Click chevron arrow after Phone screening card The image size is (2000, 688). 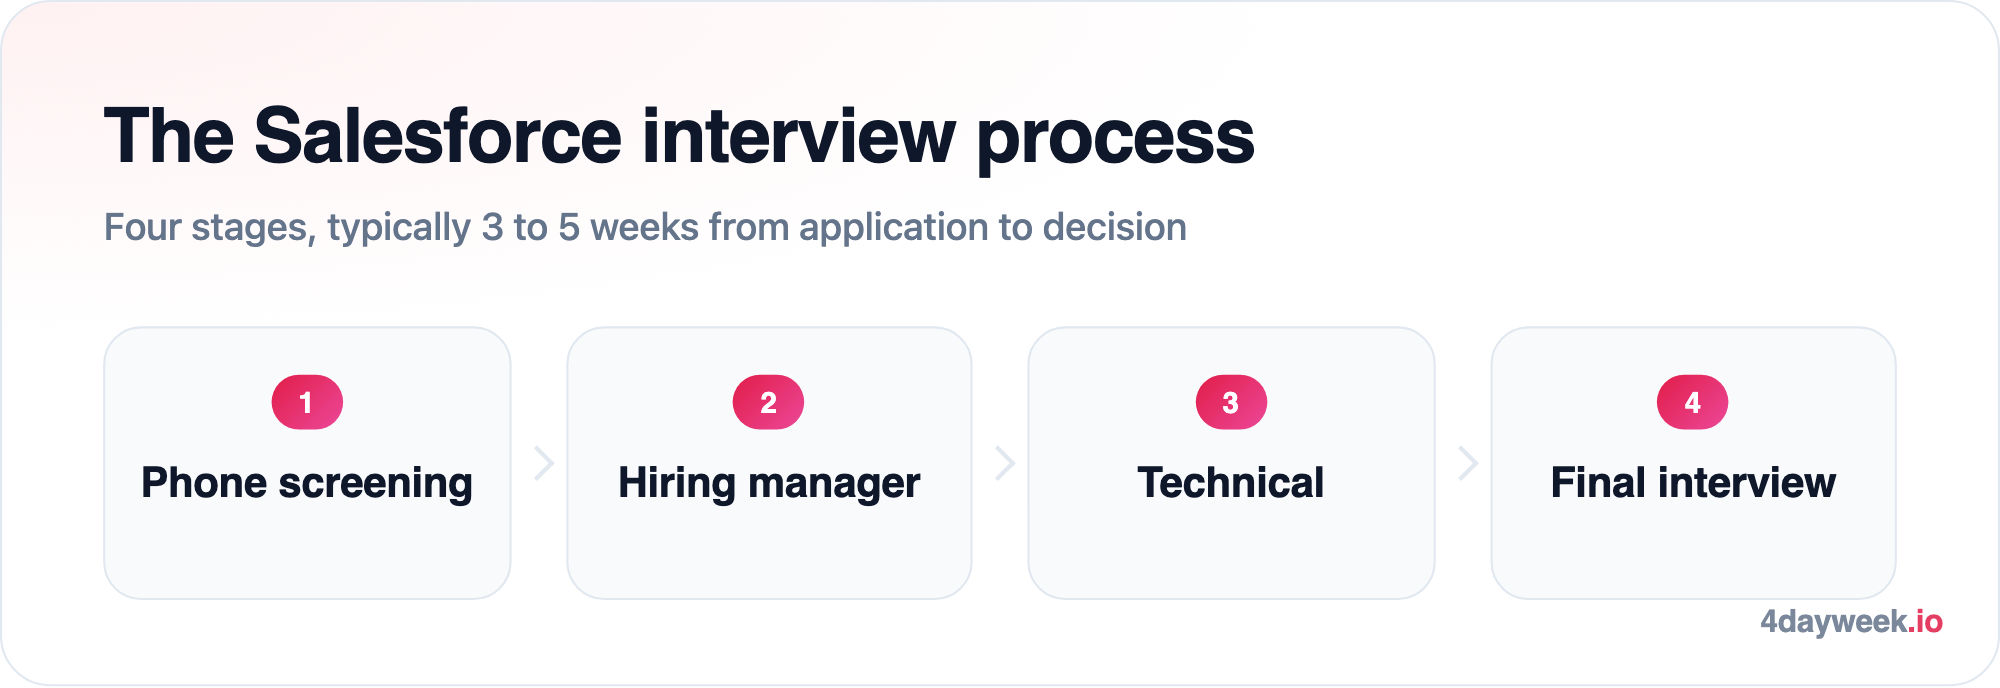pos(544,463)
